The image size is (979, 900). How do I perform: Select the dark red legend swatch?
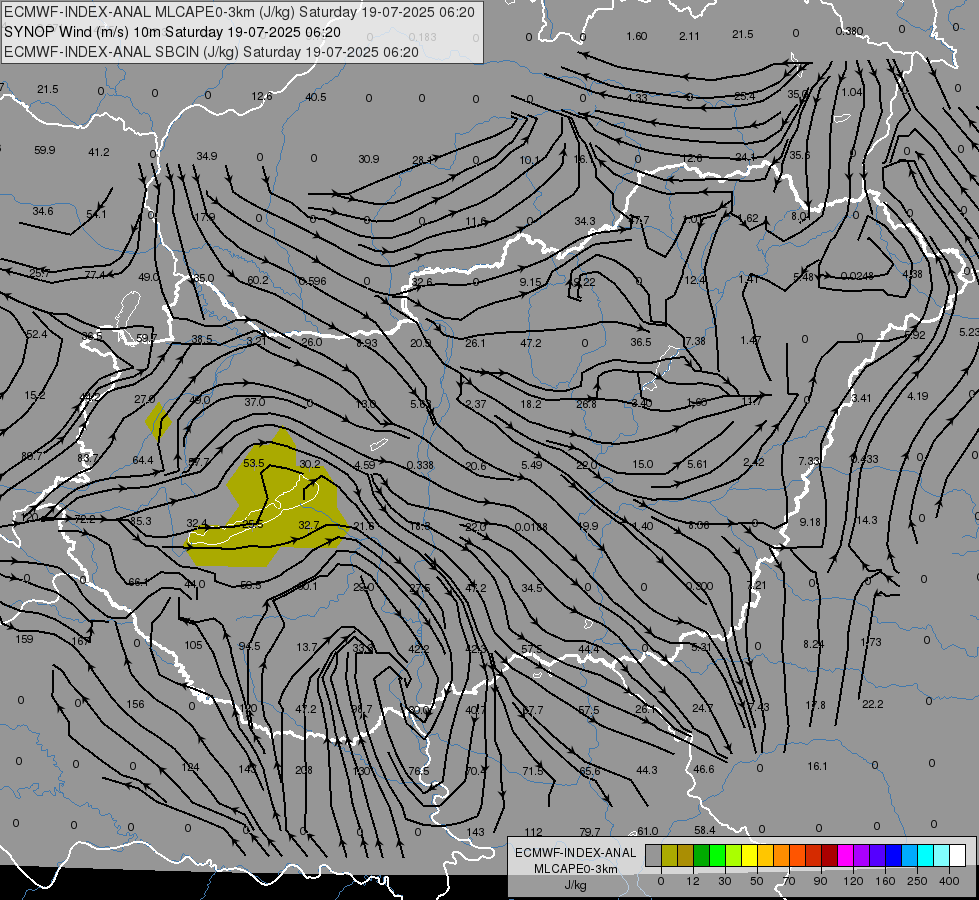tap(829, 855)
